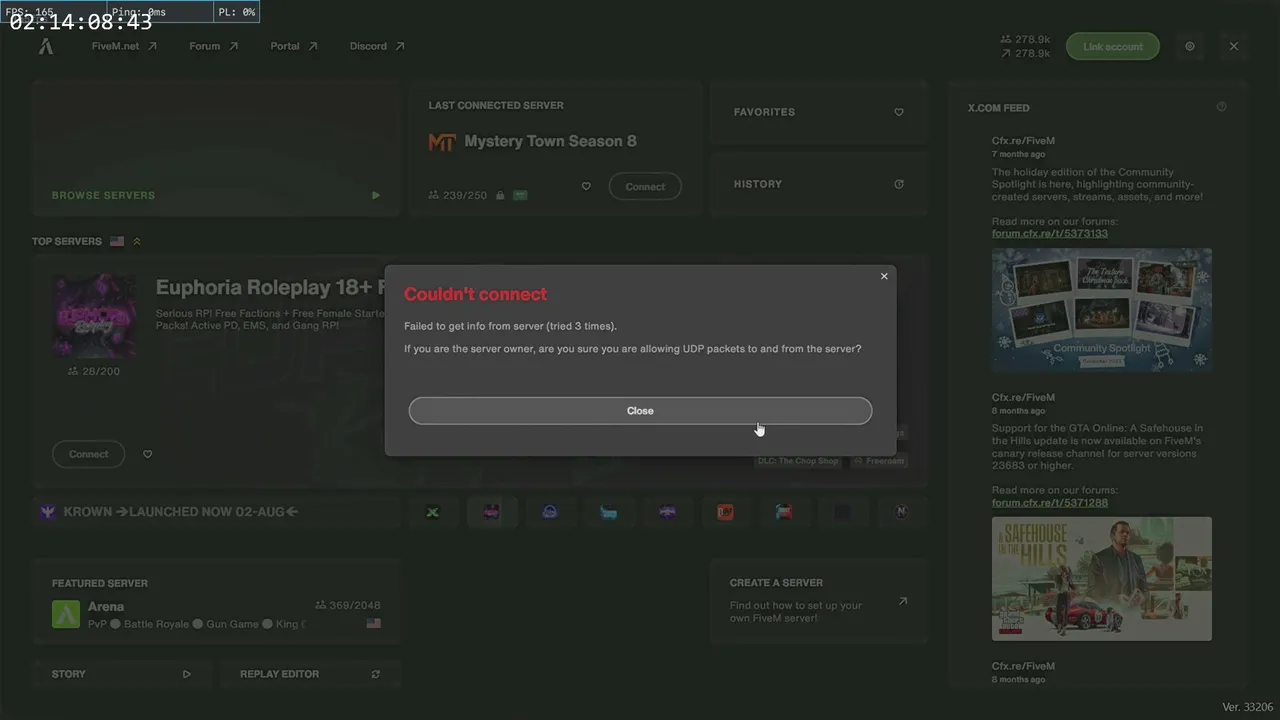
Task: Click the 28/200 player count on Euphoria
Action: (x=94, y=371)
